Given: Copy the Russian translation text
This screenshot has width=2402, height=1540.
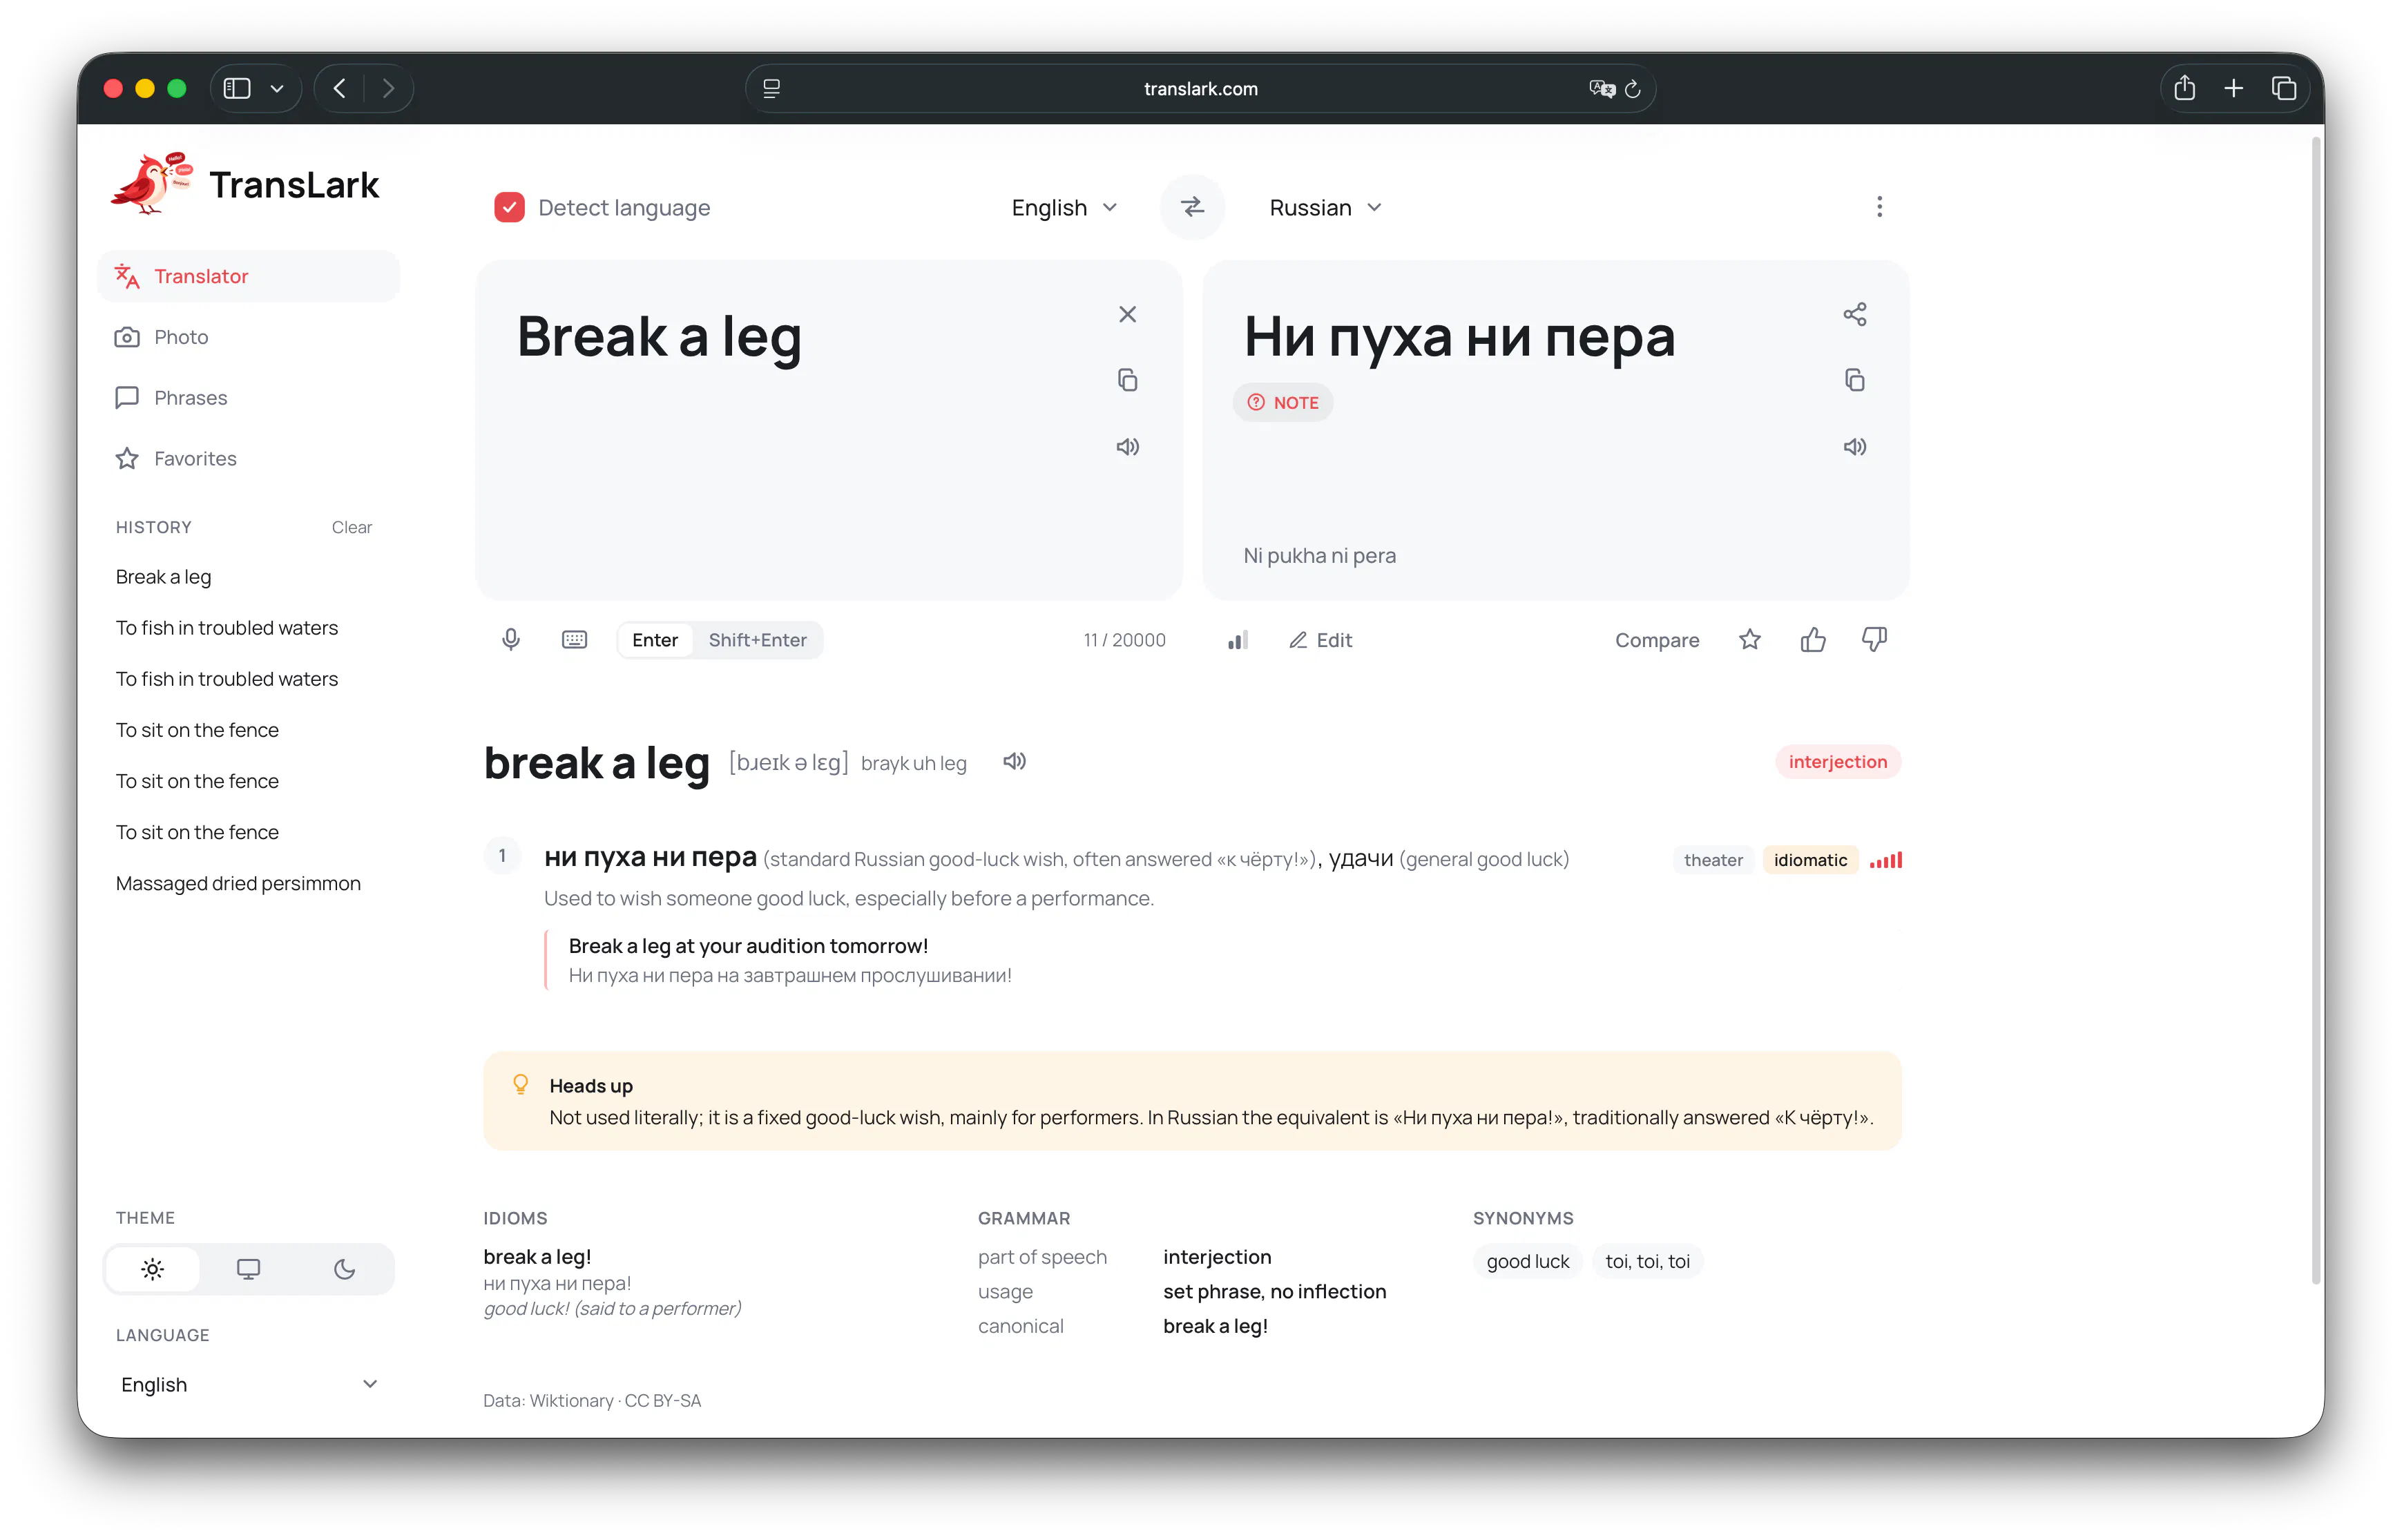Looking at the screenshot, I should click(1854, 380).
